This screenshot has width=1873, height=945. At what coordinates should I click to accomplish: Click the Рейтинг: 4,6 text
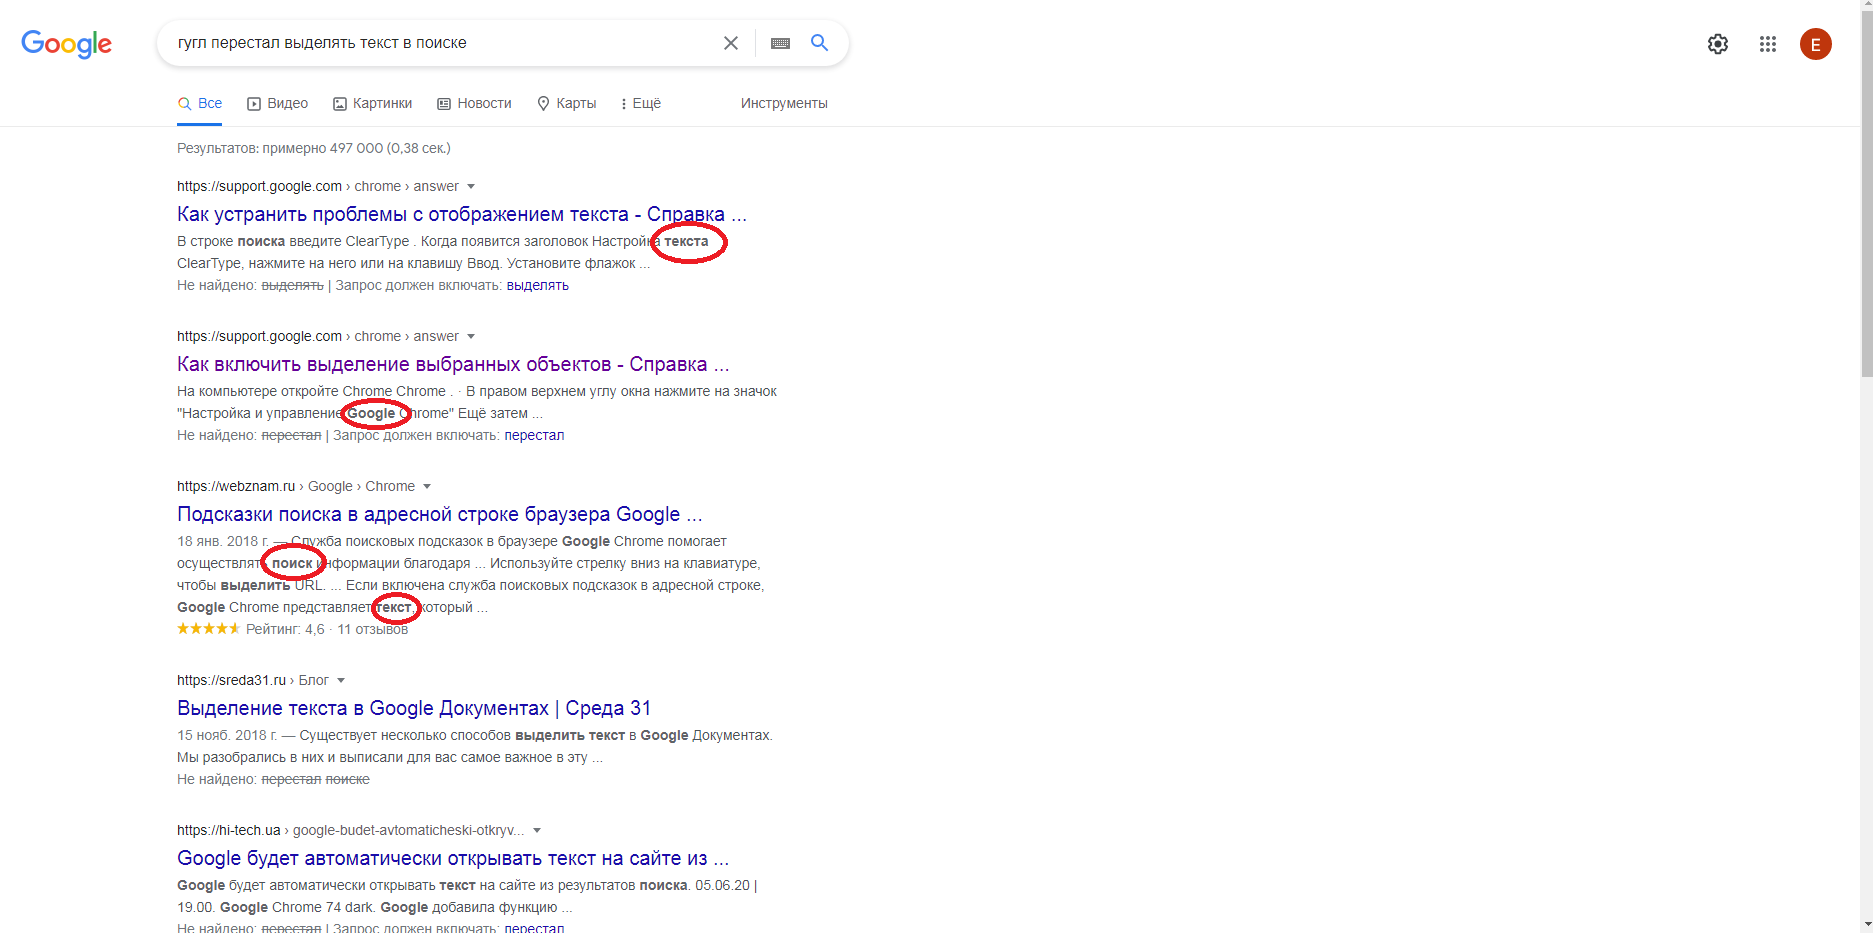[286, 630]
